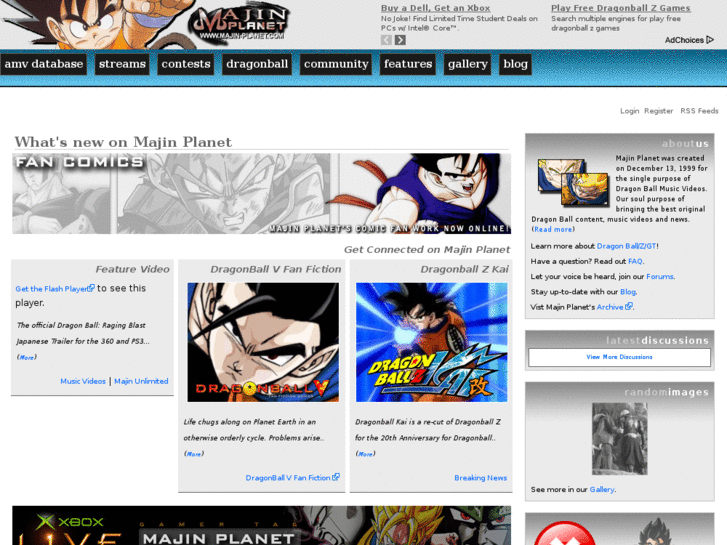The image size is (727, 545).
Task: Click the Fan Comics banner
Action: [x=261, y=193]
